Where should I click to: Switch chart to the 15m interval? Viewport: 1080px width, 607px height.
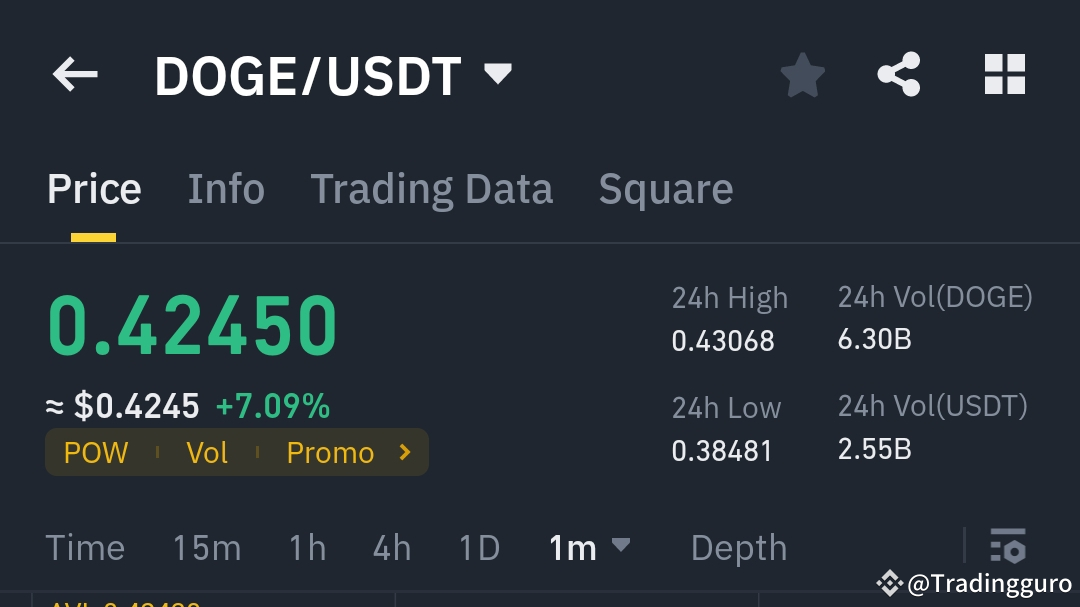pos(207,547)
